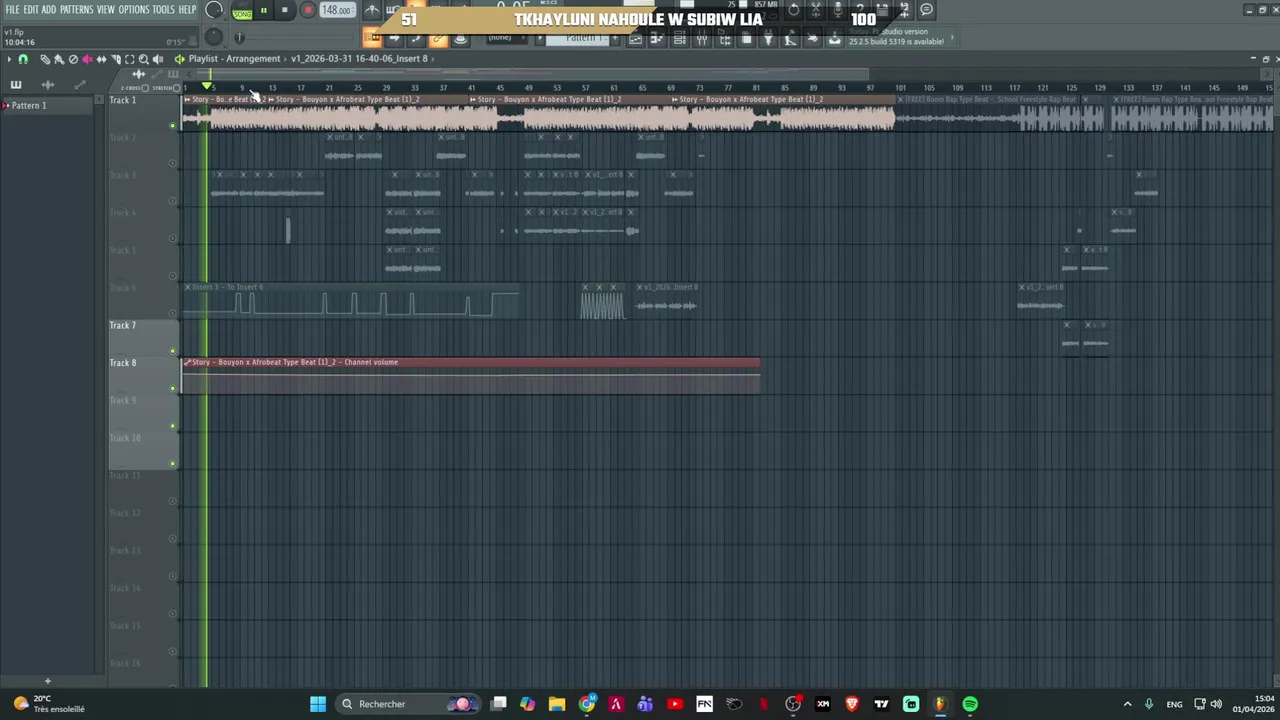Image resolution: width=1280 pixels, height=720 pixels.
Task: Open the OPTIONS menu
Action: coord(133,9)
